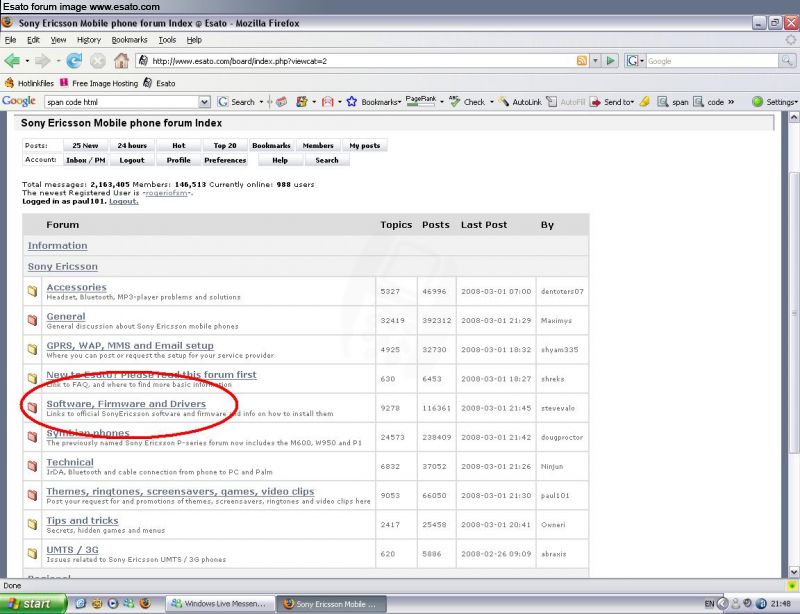Open the Google Search button dropdown arrow
This screenshot has width=800, height=614.
(261, 102)
